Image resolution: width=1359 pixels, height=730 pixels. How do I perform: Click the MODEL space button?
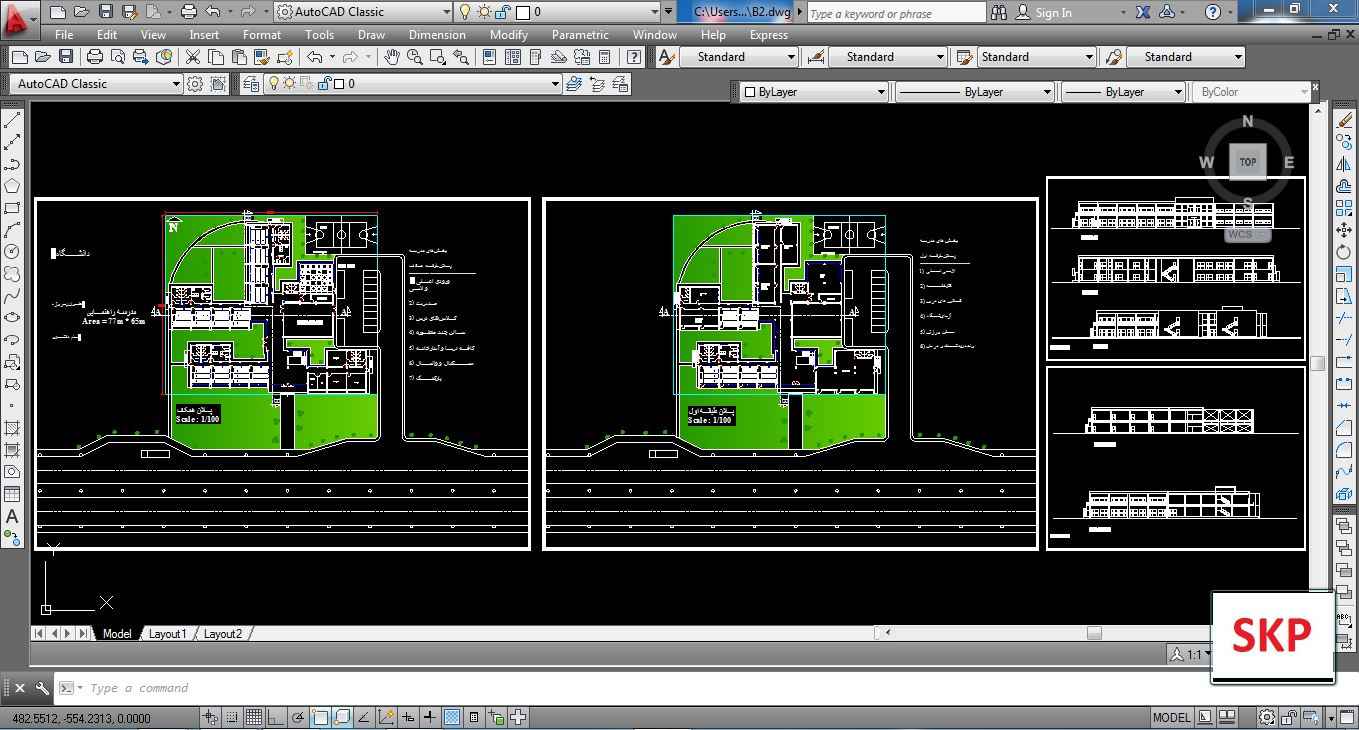click(1171, 717)
